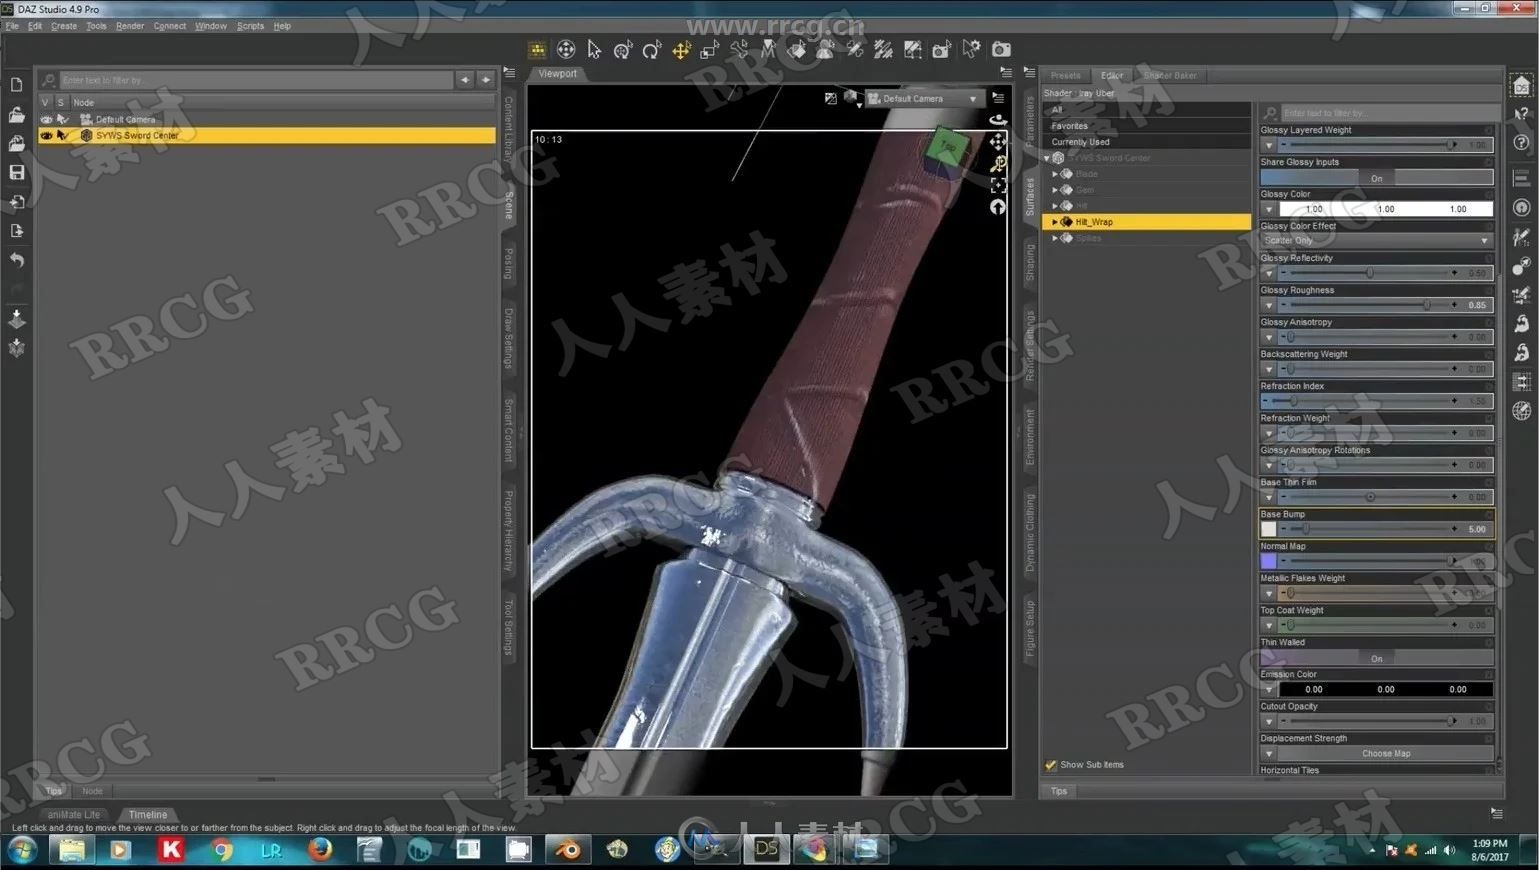Toggle selectability of SYWS Sword Center

pos(62,135)
